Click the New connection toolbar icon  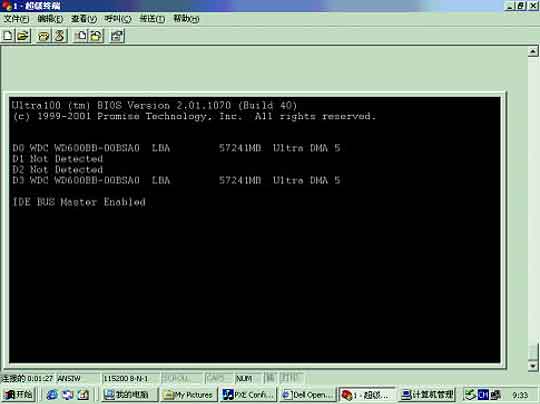[x=8, y=35]
